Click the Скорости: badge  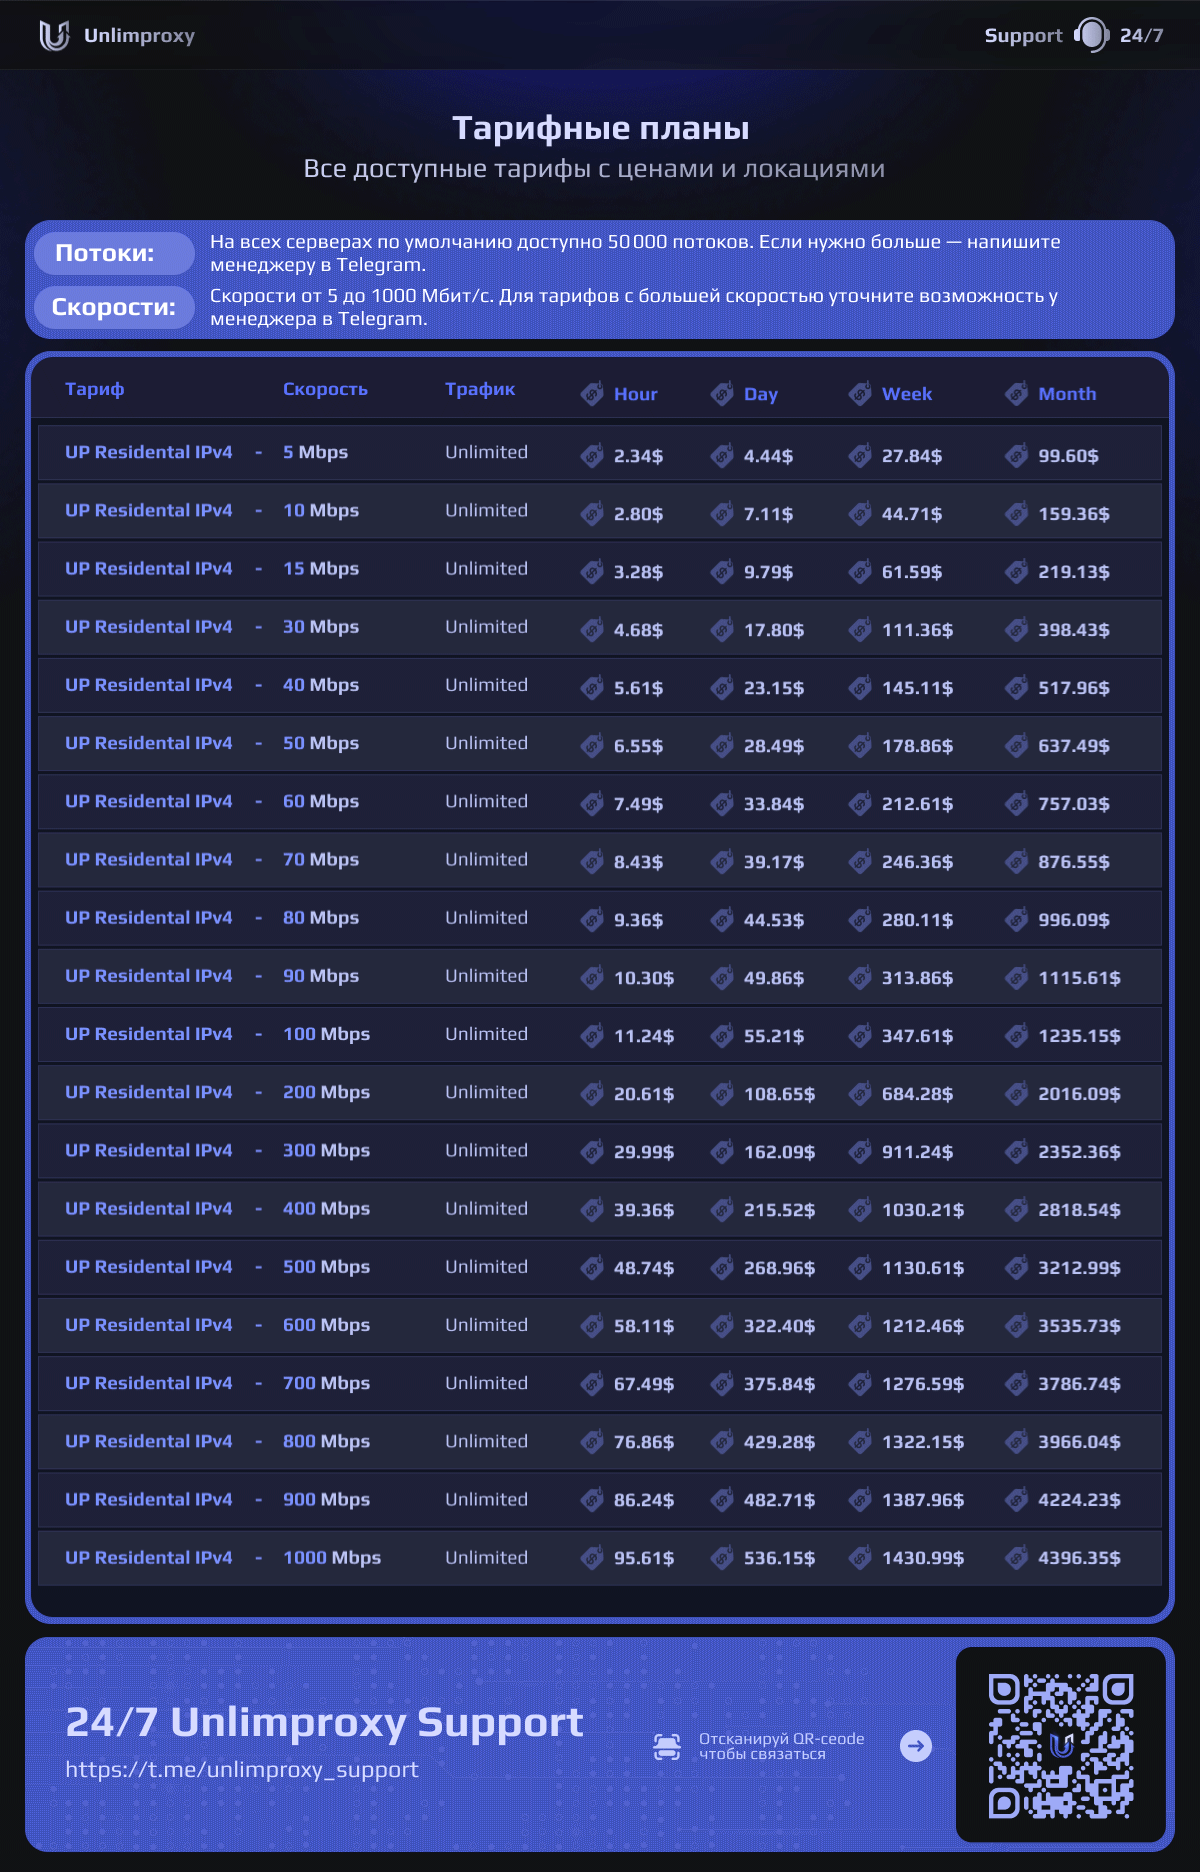click(x=114, y=307)
